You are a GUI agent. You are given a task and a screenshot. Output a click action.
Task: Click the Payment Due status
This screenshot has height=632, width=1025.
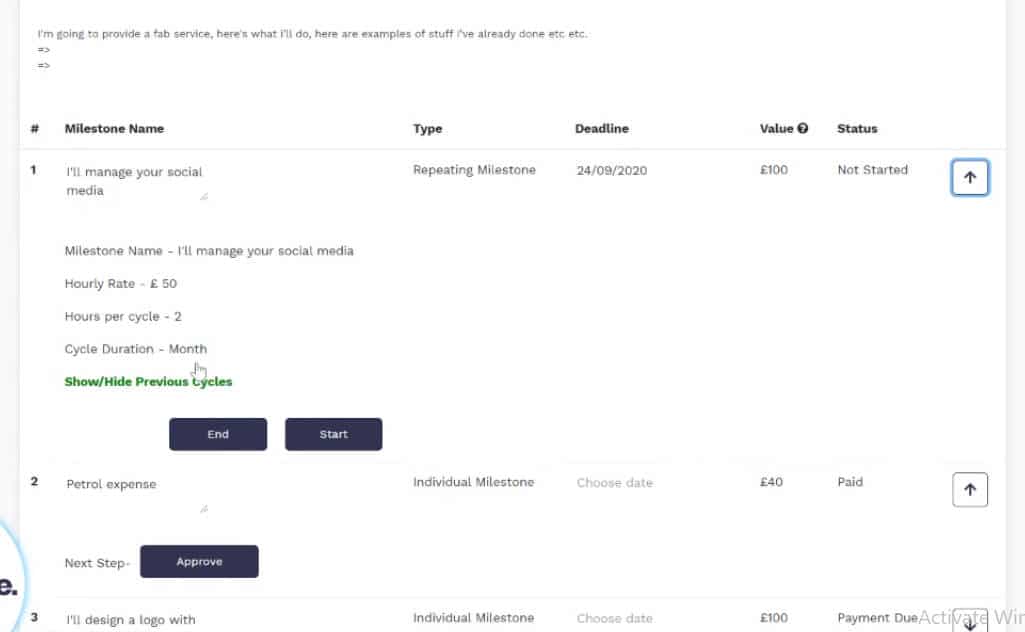tap(877, 618)
